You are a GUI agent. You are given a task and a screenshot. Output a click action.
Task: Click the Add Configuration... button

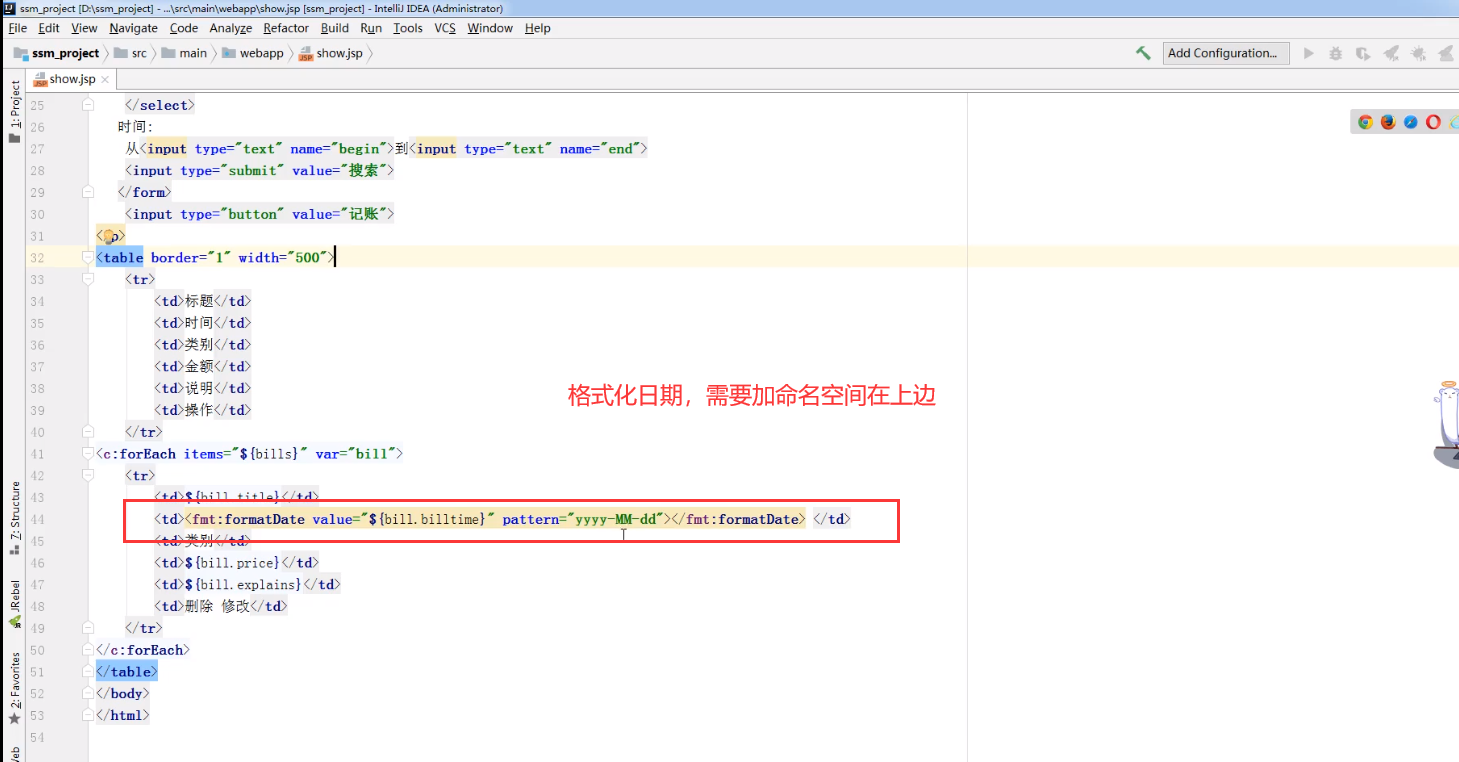[x=1226, y=53]
